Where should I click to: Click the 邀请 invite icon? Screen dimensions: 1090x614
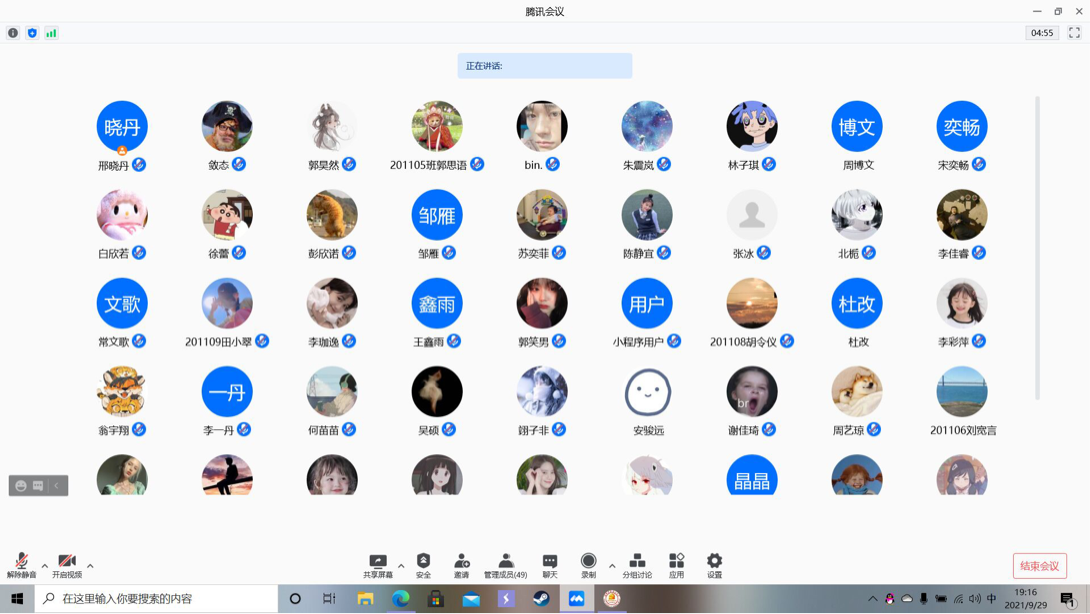461,565
